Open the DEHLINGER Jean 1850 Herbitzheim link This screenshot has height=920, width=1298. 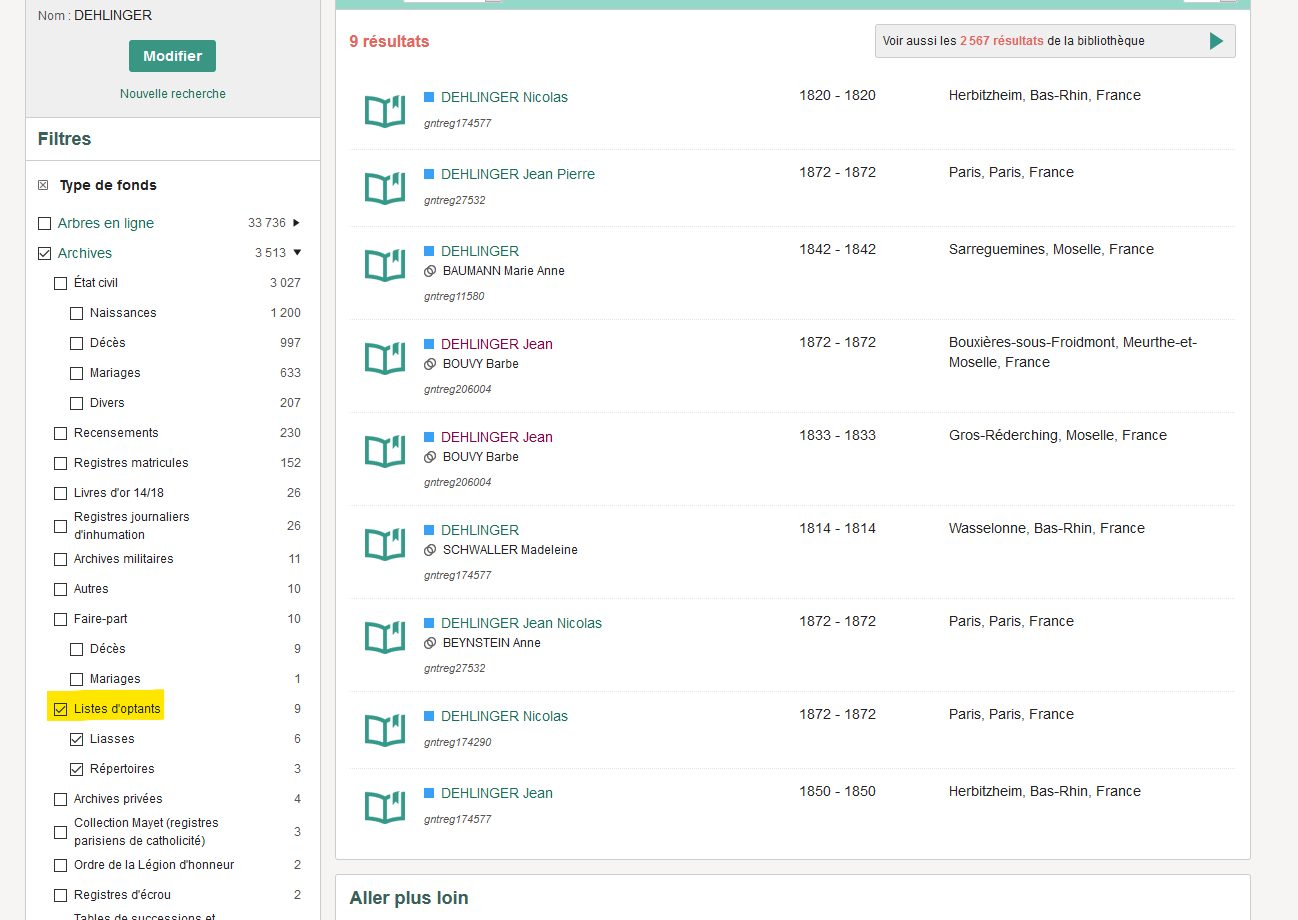tap(496, 793)
